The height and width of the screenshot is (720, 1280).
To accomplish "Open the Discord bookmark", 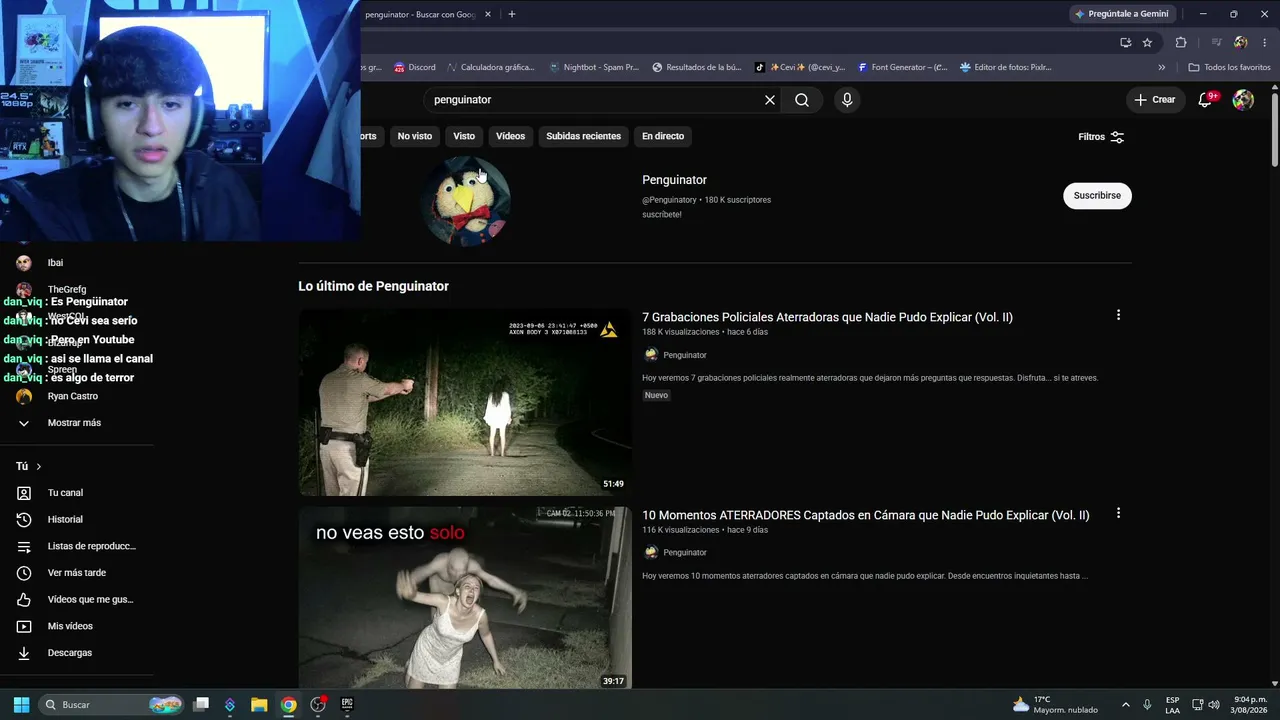I will [415, 68].
